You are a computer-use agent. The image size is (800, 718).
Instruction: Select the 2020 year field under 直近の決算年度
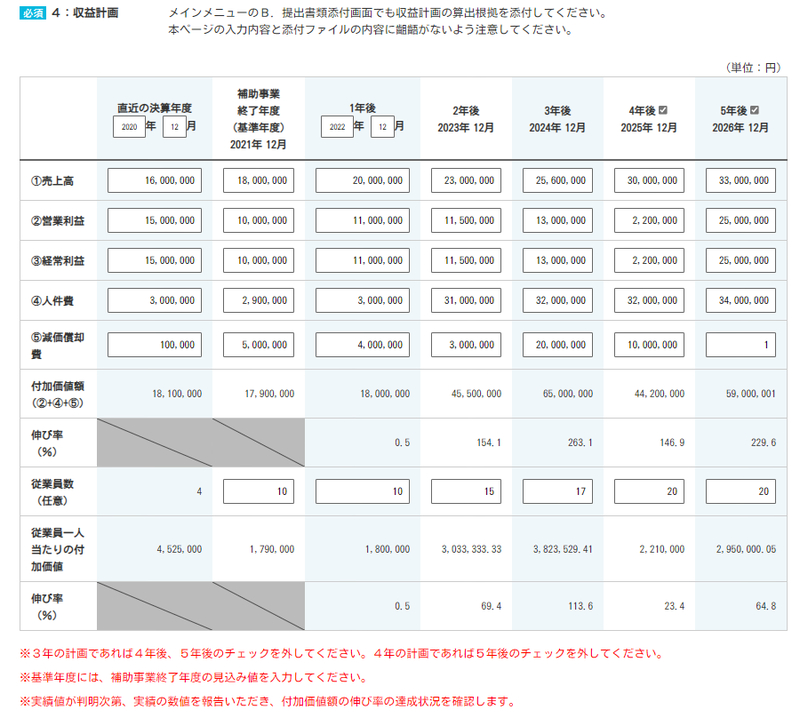(130, 127)
